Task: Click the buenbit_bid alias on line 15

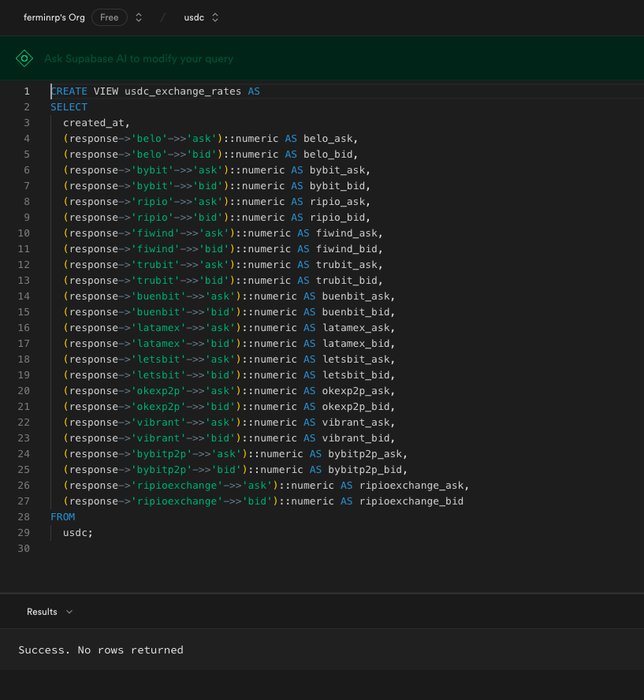Action: pyautogui.click(x=356, y=312)
